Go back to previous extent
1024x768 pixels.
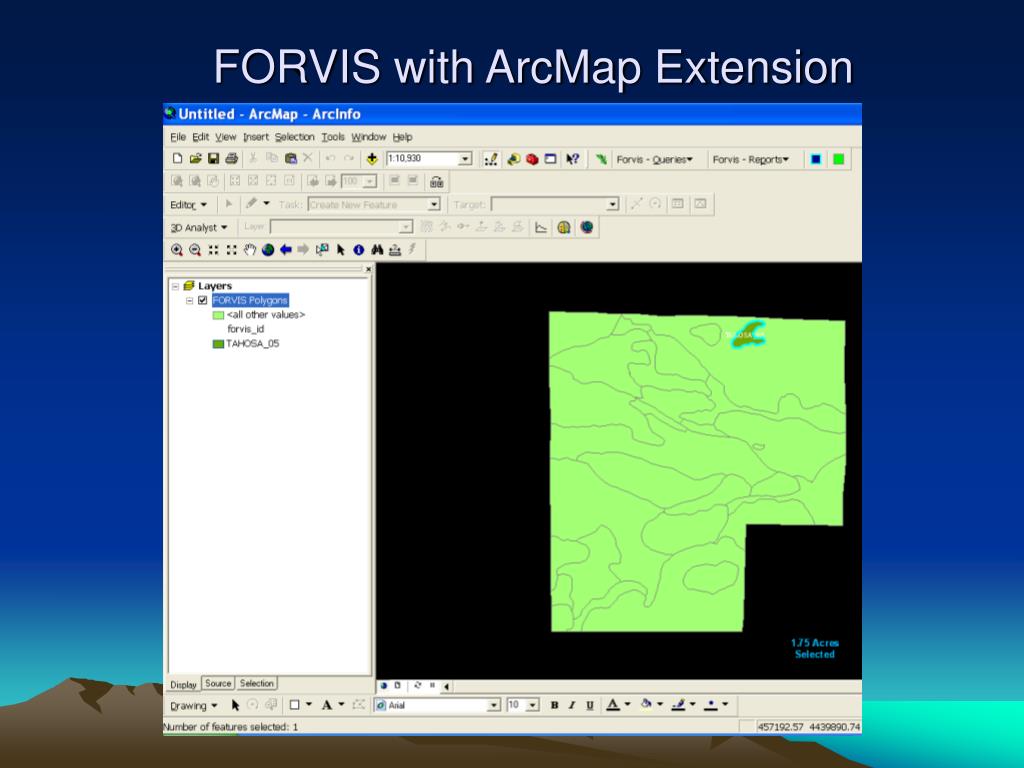pos(285,249)
